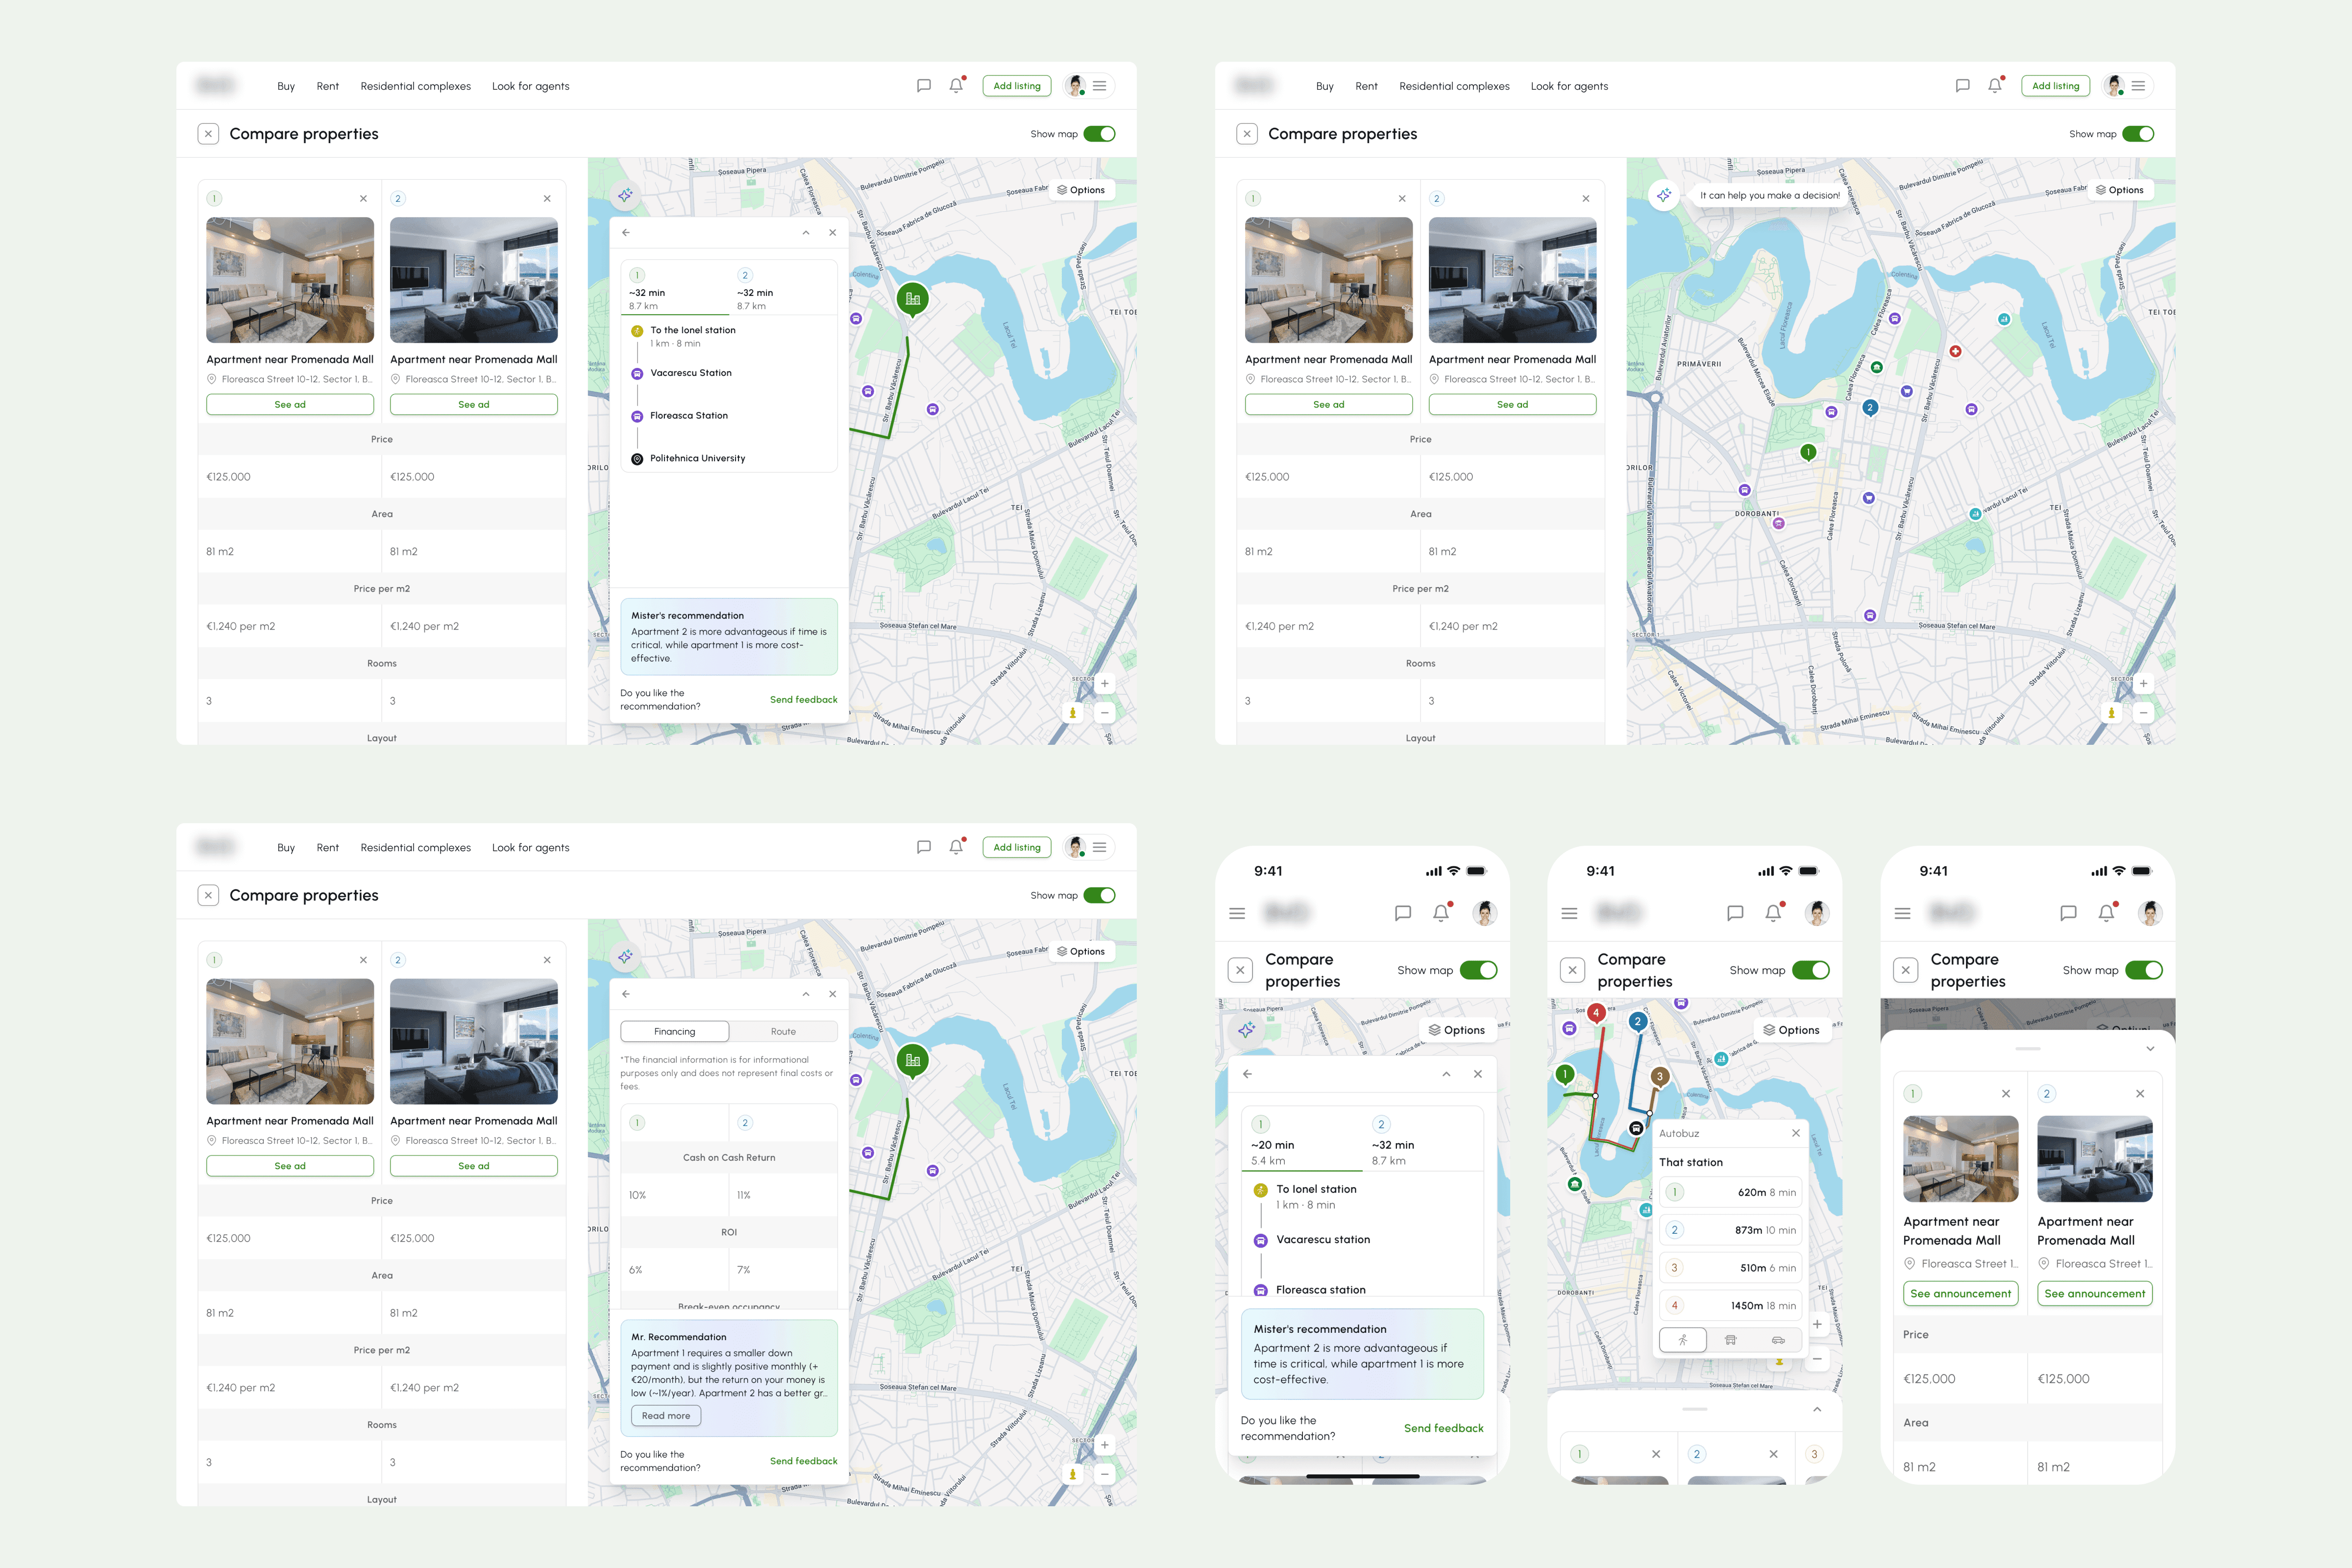The image size is (2352, 1568).
Task: Toggle Show map on screen with decision tooltip
Action: (2138, 134)
